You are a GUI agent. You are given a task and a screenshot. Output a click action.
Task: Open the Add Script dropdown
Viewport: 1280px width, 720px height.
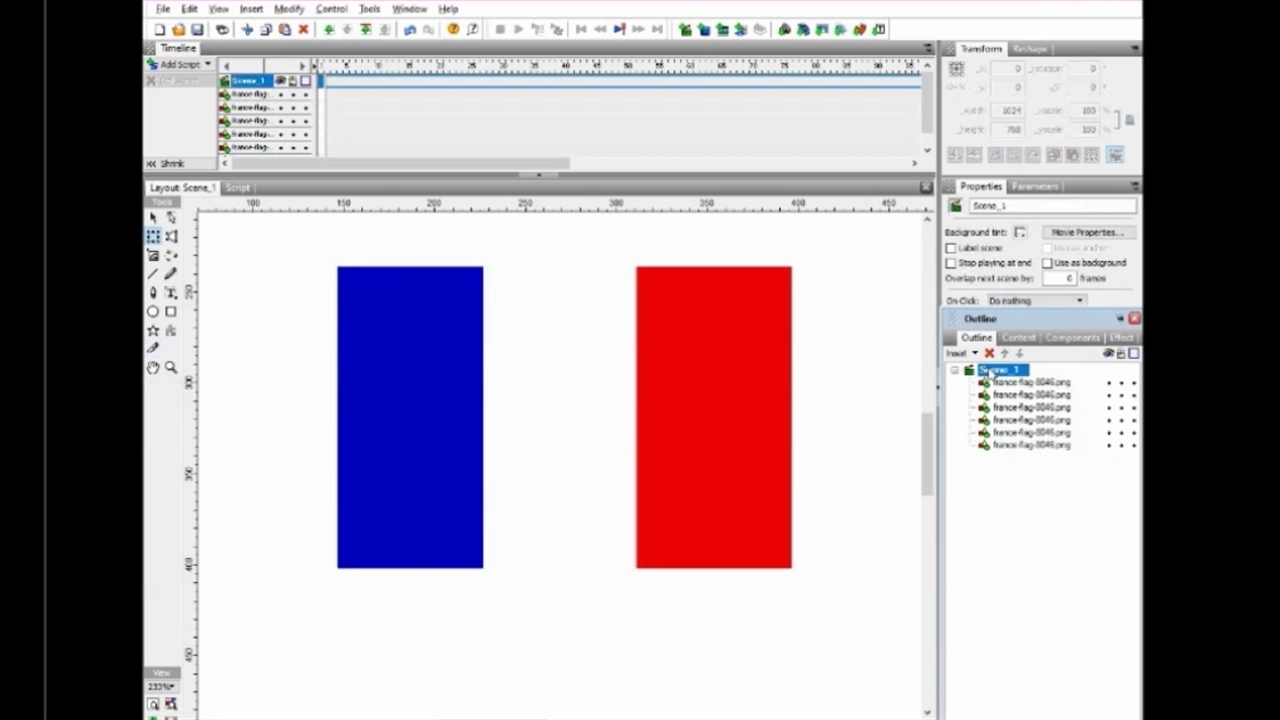pos(181,65)
